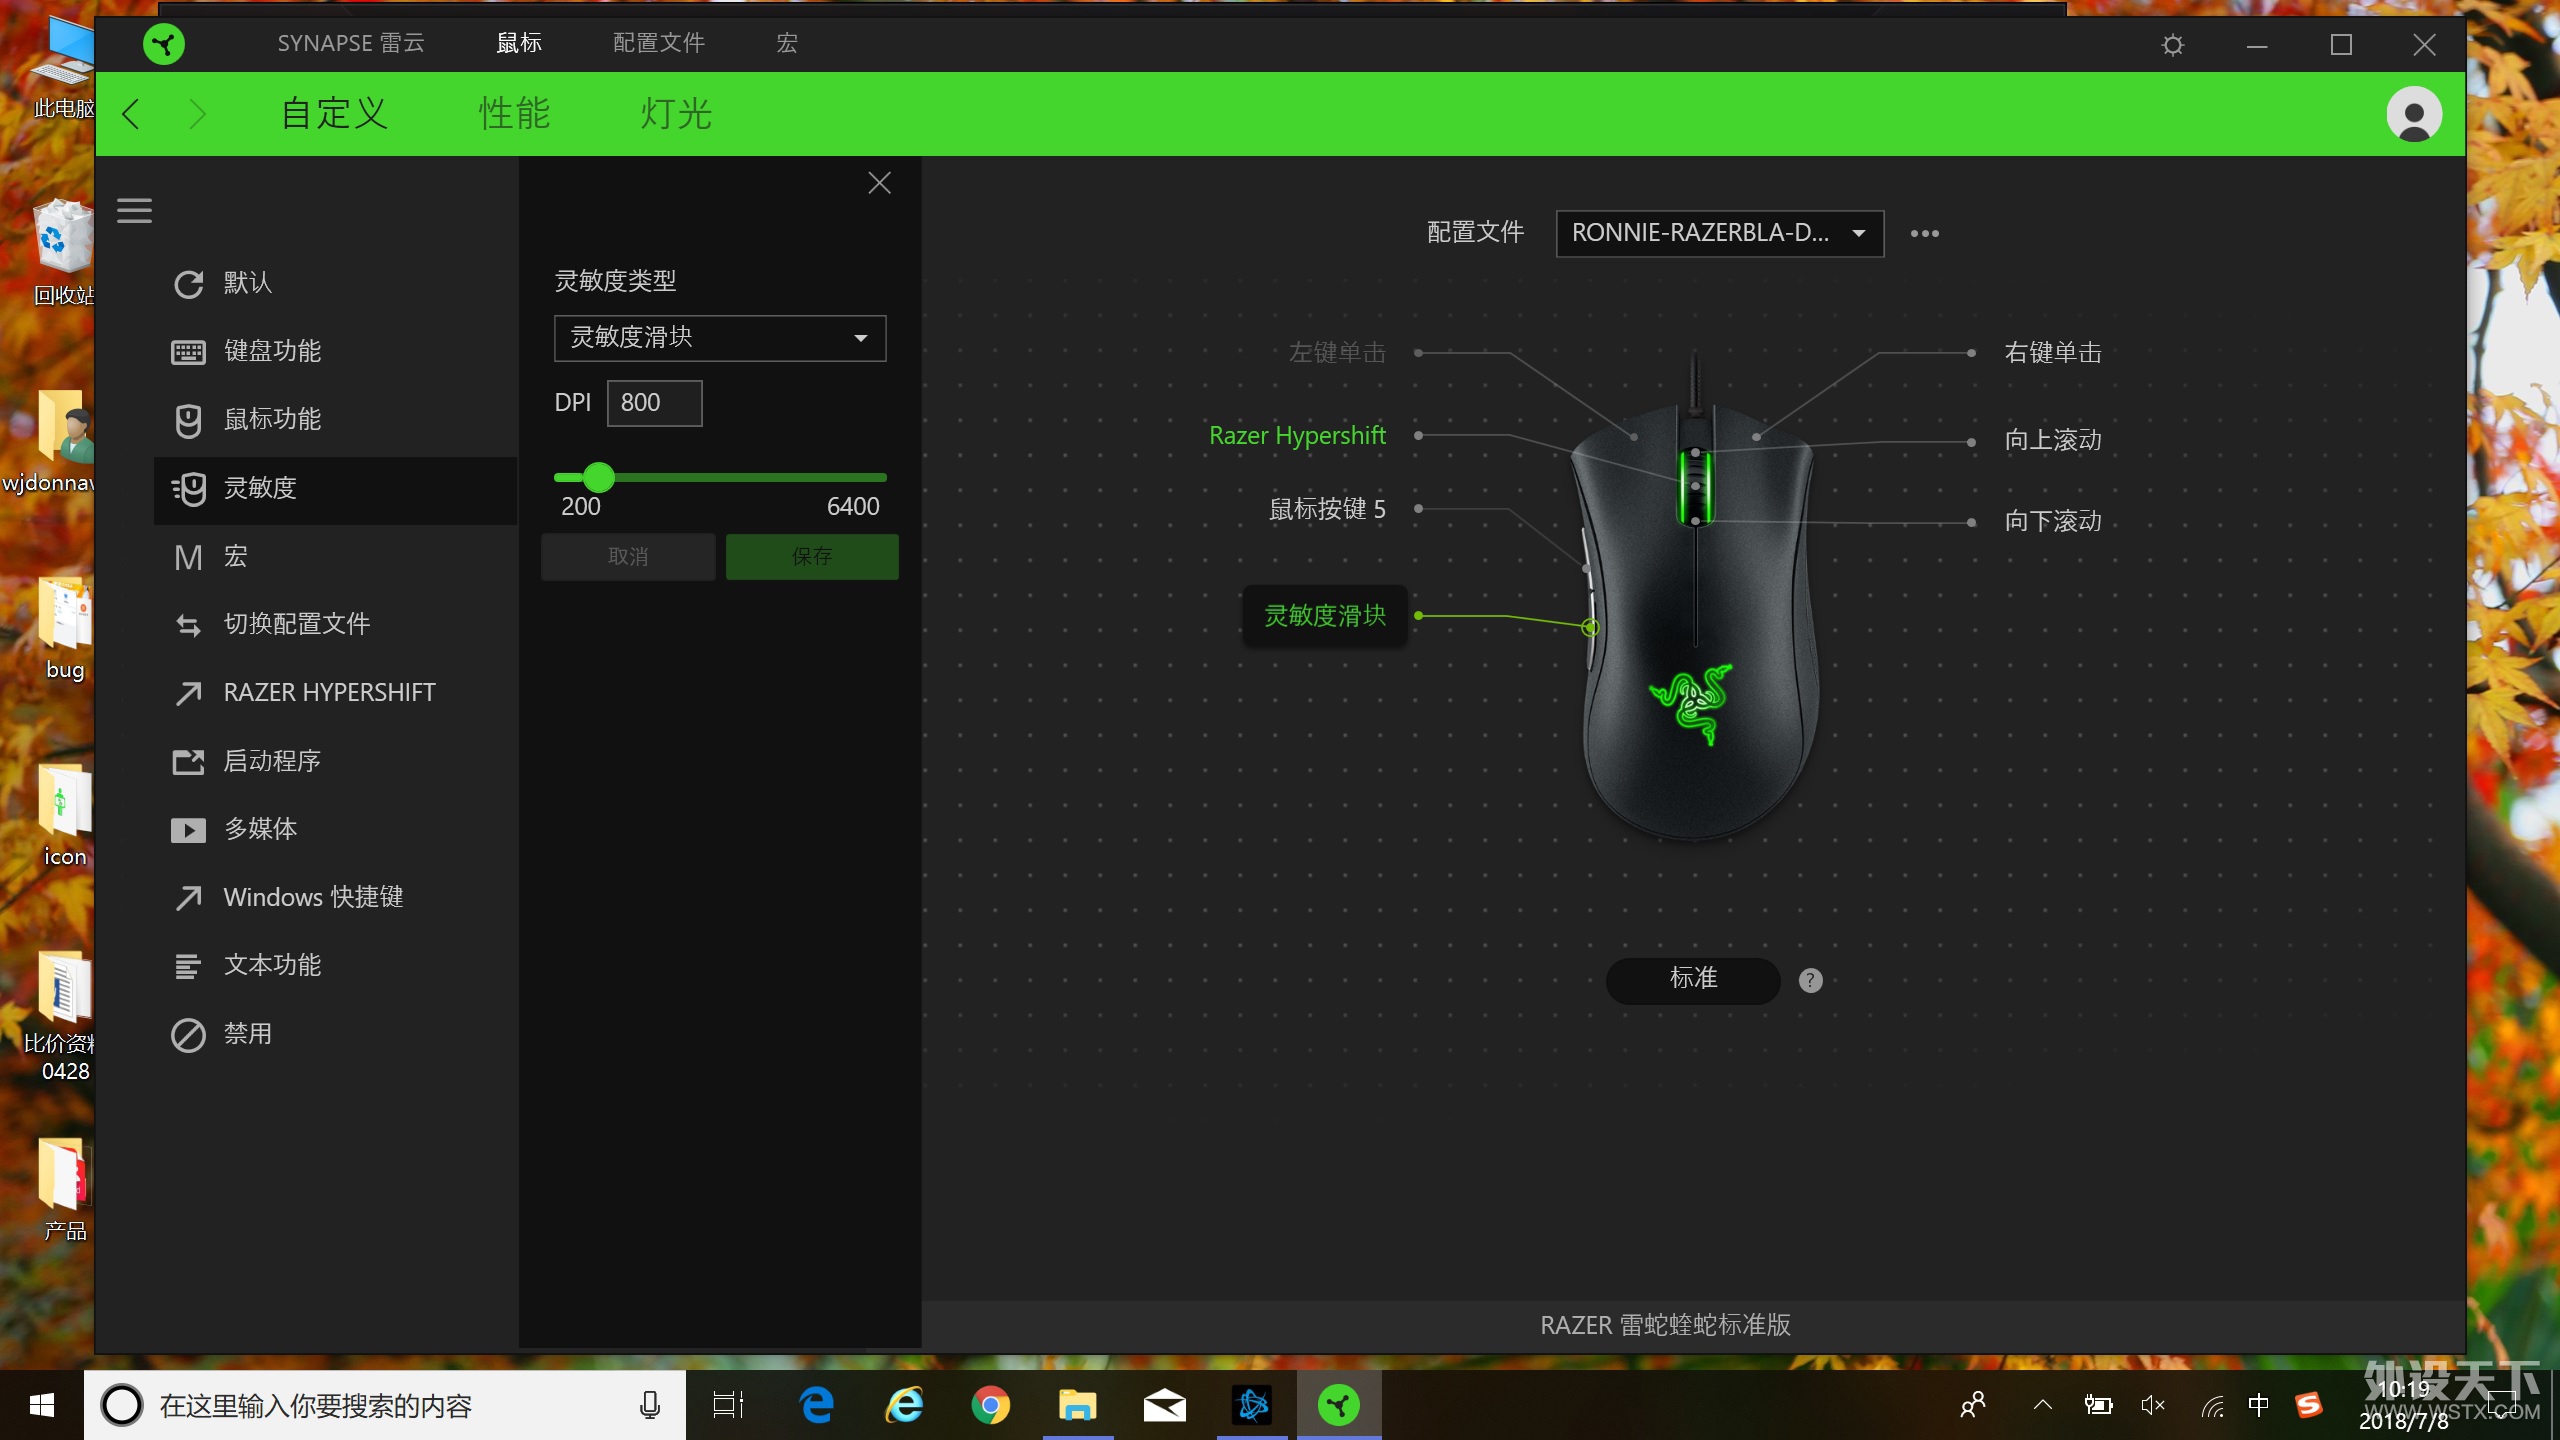Go back with the left arrow
The height and width of the screenshot is (1440, 2560).
[131, 114]
